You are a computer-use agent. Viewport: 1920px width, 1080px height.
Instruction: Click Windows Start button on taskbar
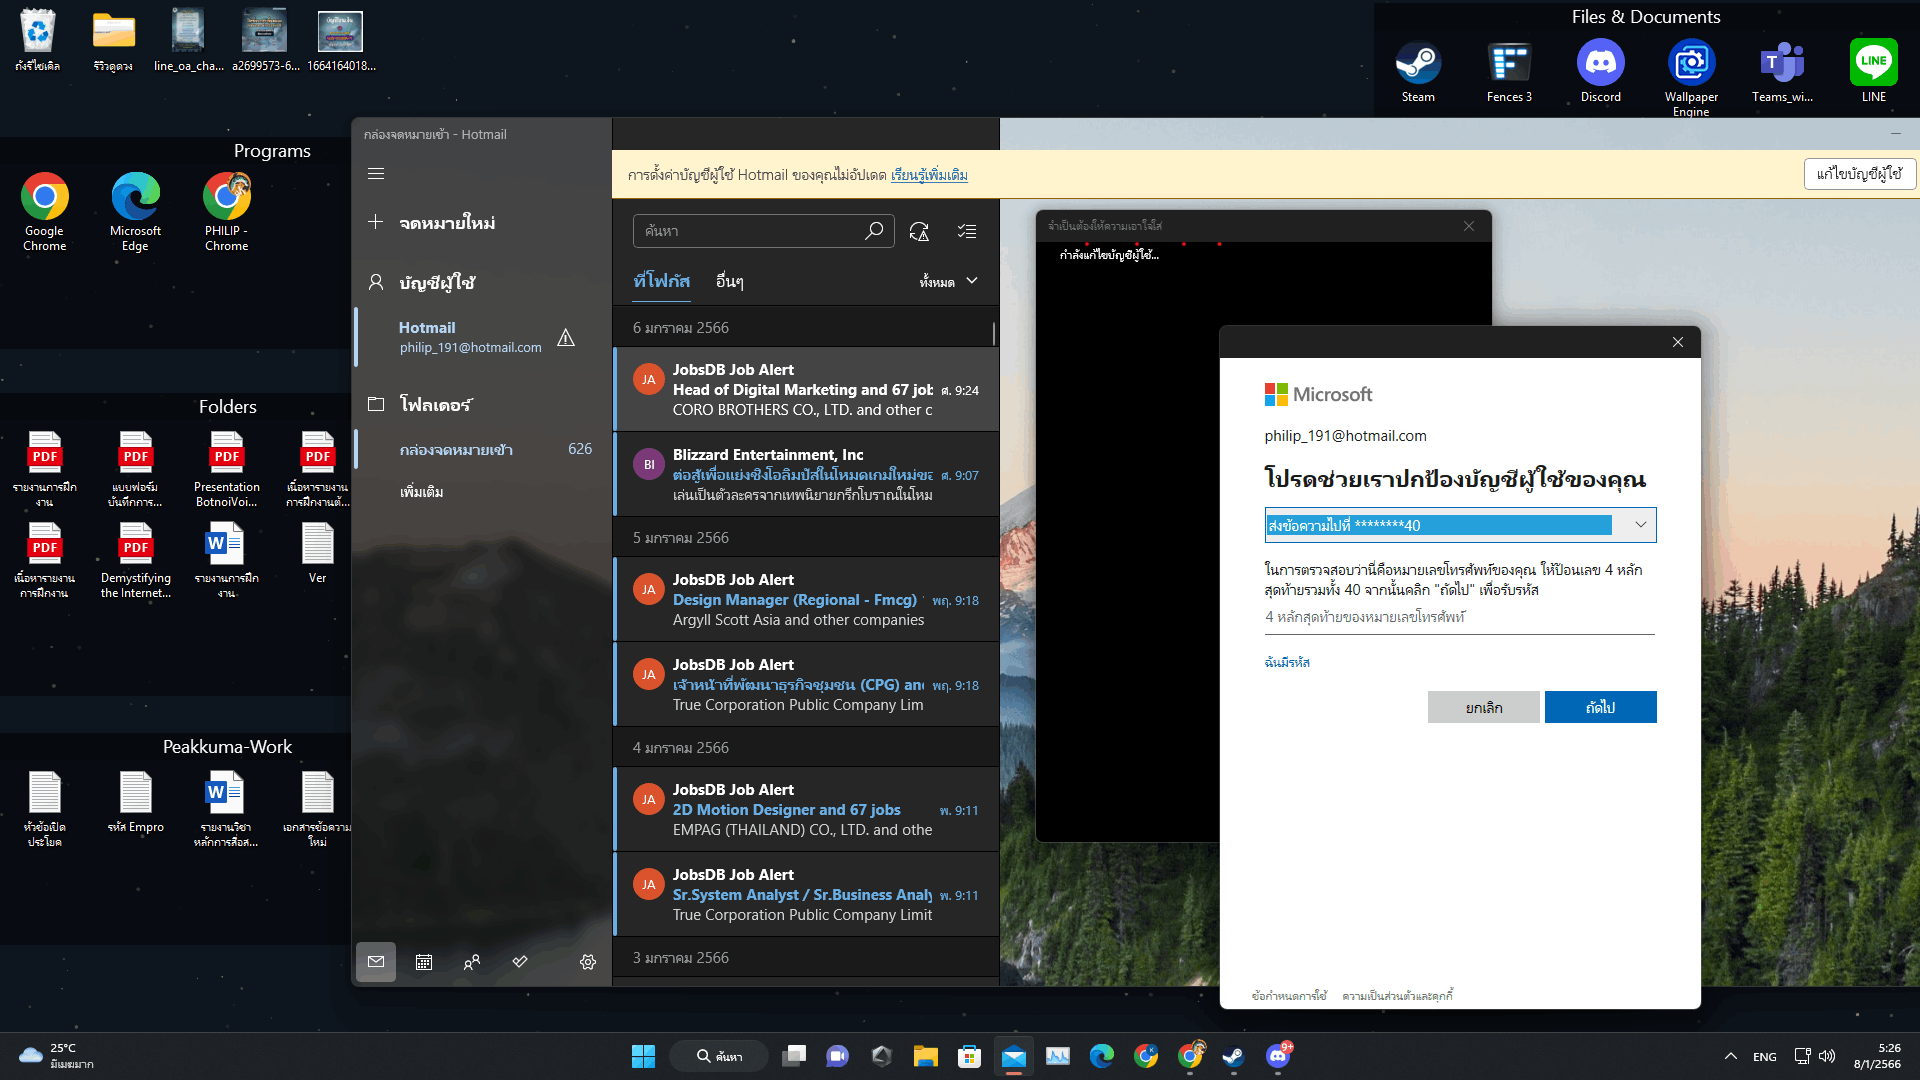tap(643, 1056)
